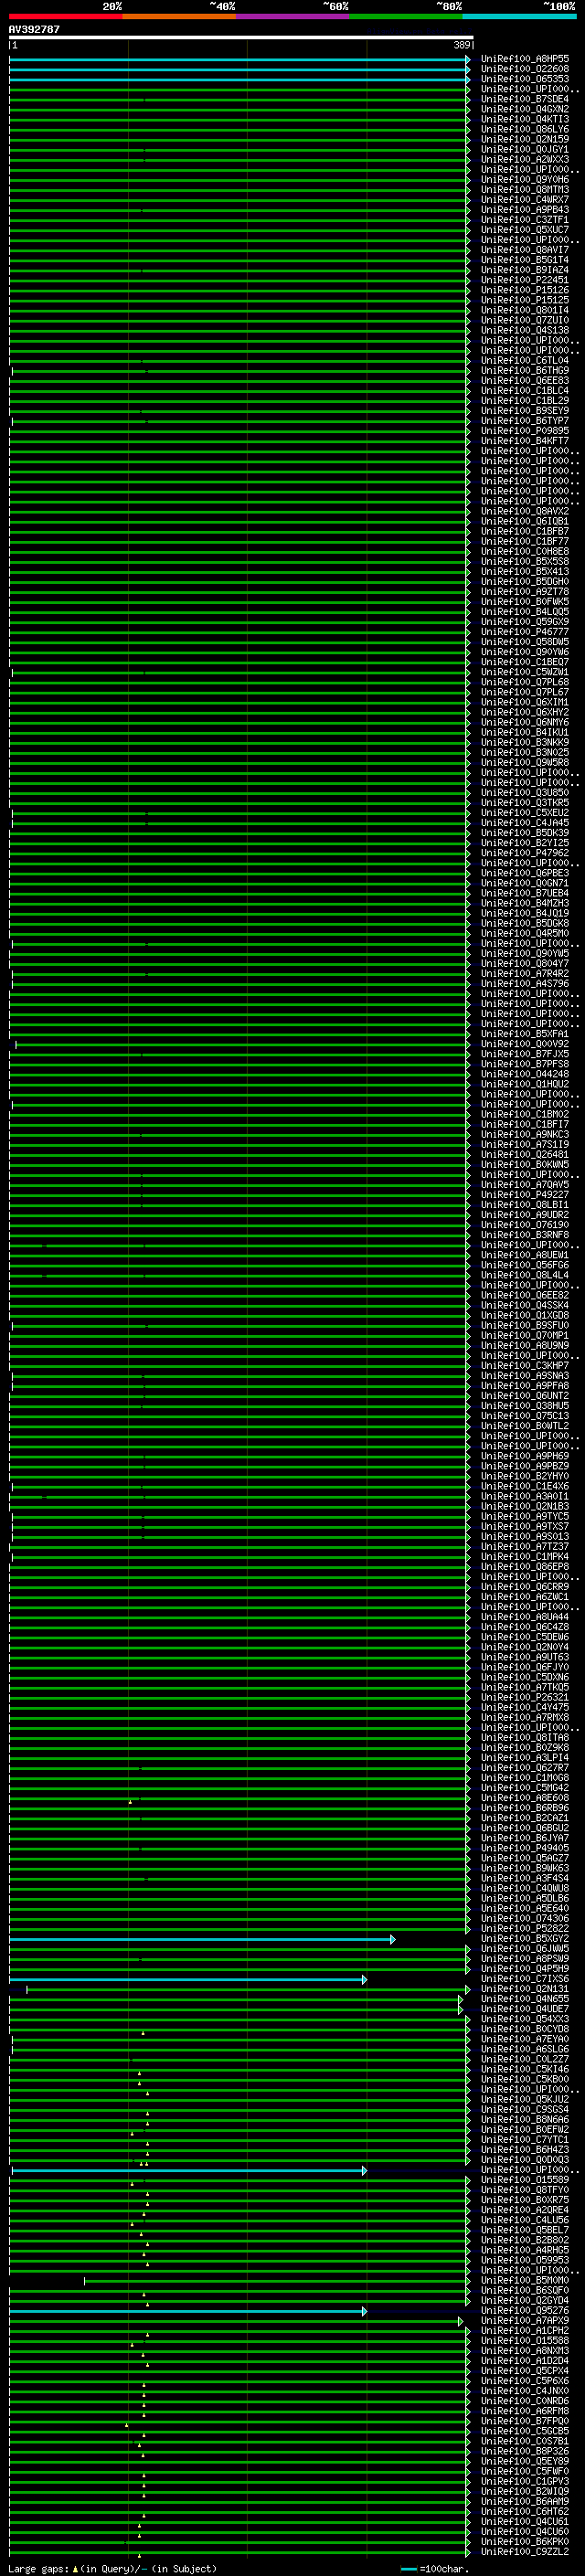Click the cyan alignment bar of UniRef100_C7IXS6
Screen dimensions: 585x2576
188,1980
